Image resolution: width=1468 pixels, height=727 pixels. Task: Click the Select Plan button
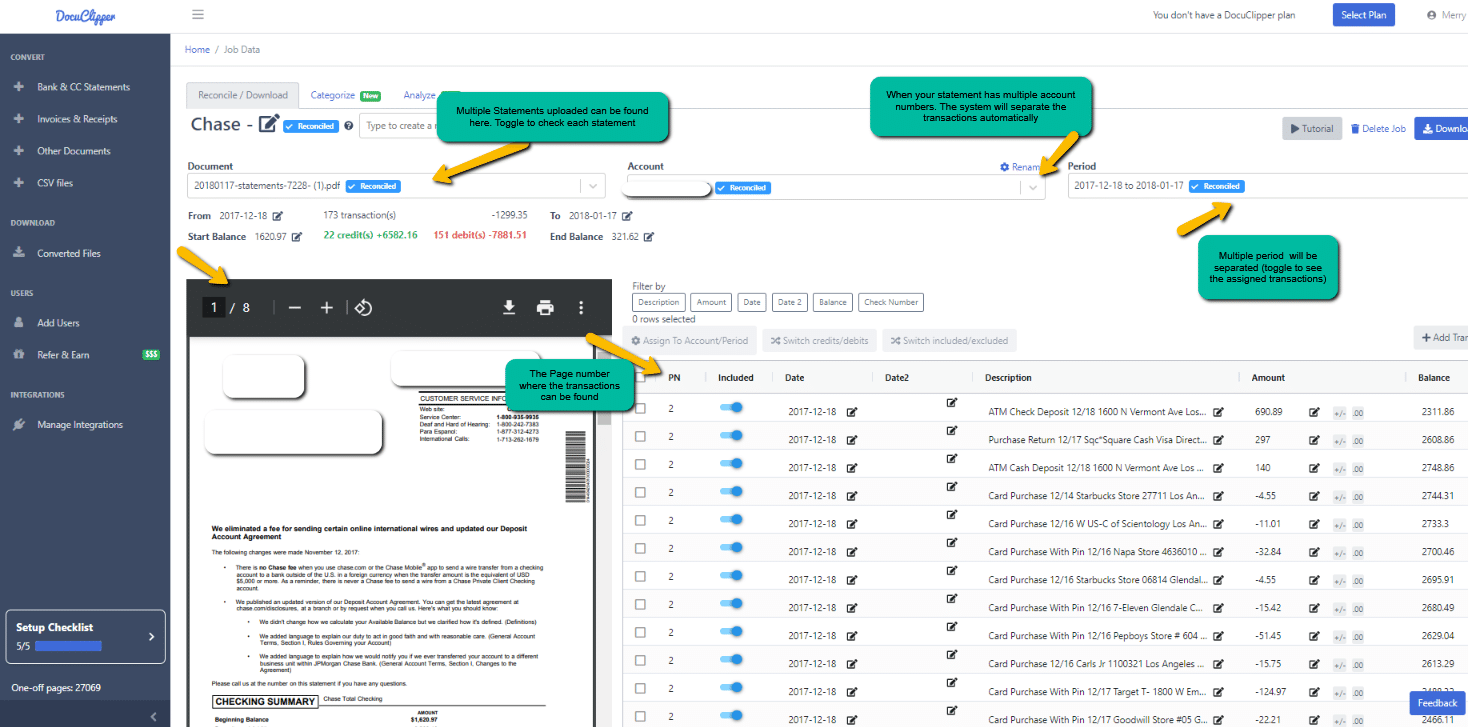pyautogui.click(x=1364, y=15)
